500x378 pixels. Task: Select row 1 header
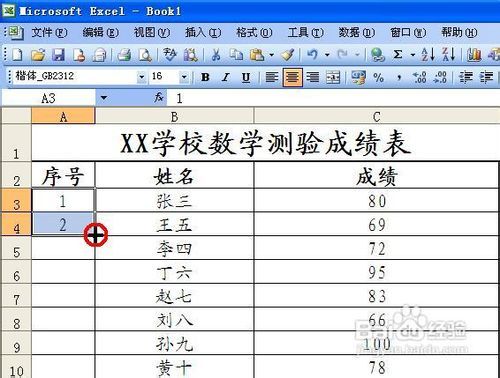(x=16, y=143)
